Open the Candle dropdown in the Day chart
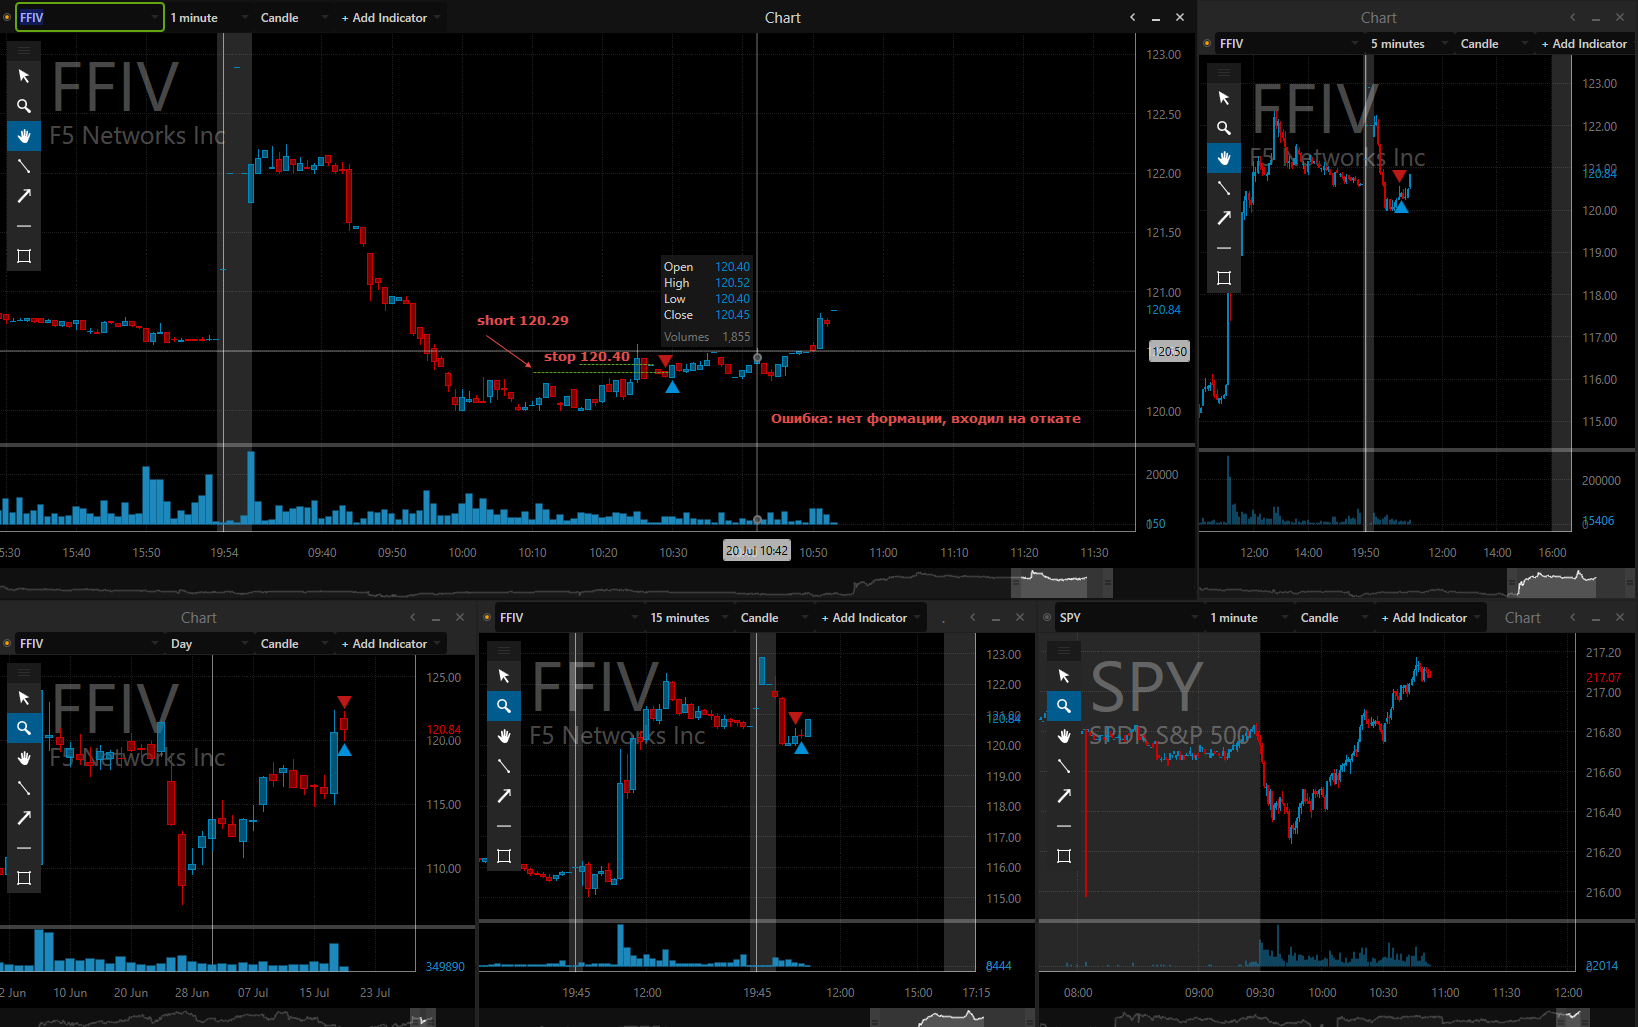Image resolution: width=1638 pixels, height=1027 pixels. coord(293,644)
